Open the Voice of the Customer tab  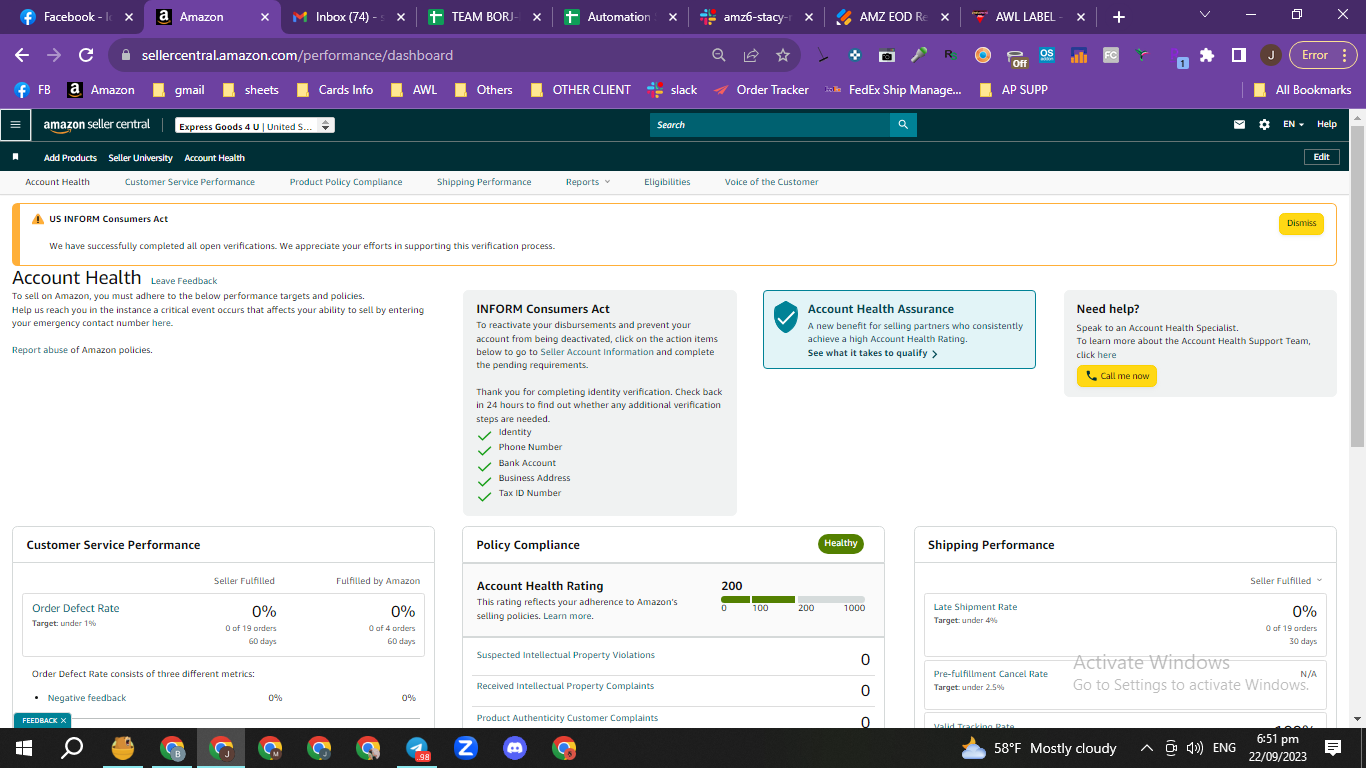click(x=772, y=182)
